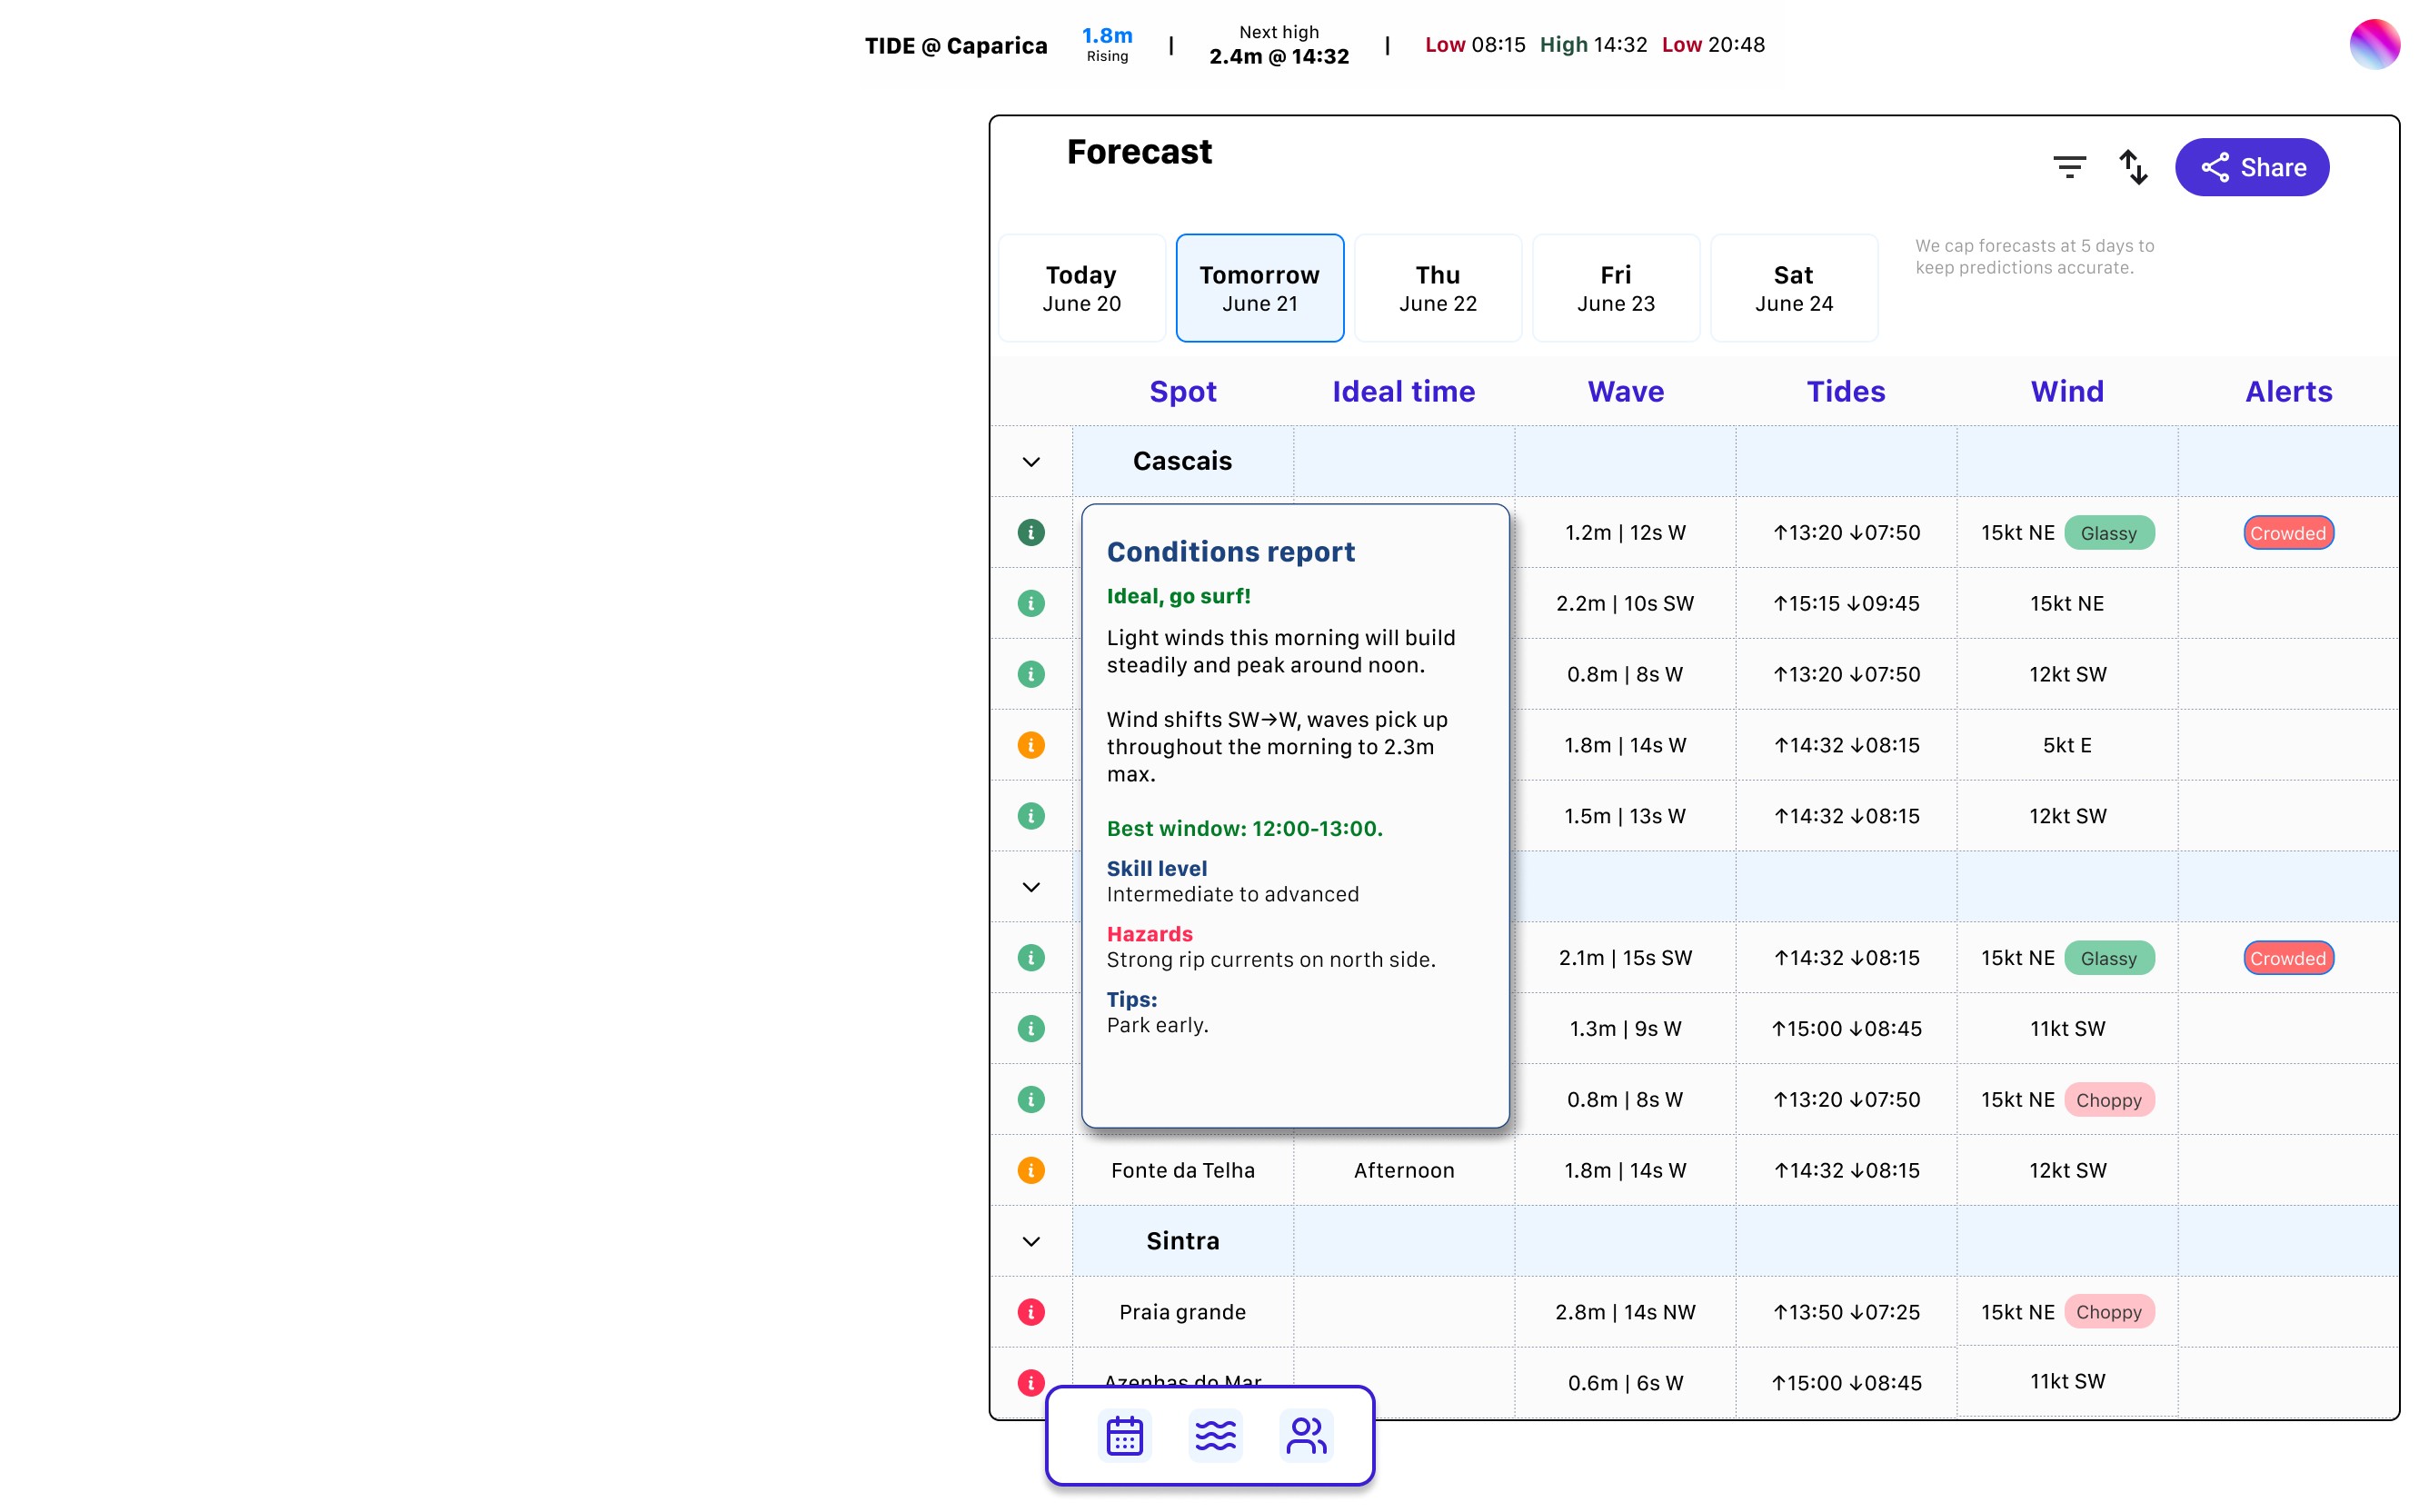This screenshot has width=2419, height=1512.
Task: Open the people/community icon in the bottom bar
Action: [1306, 1436]
